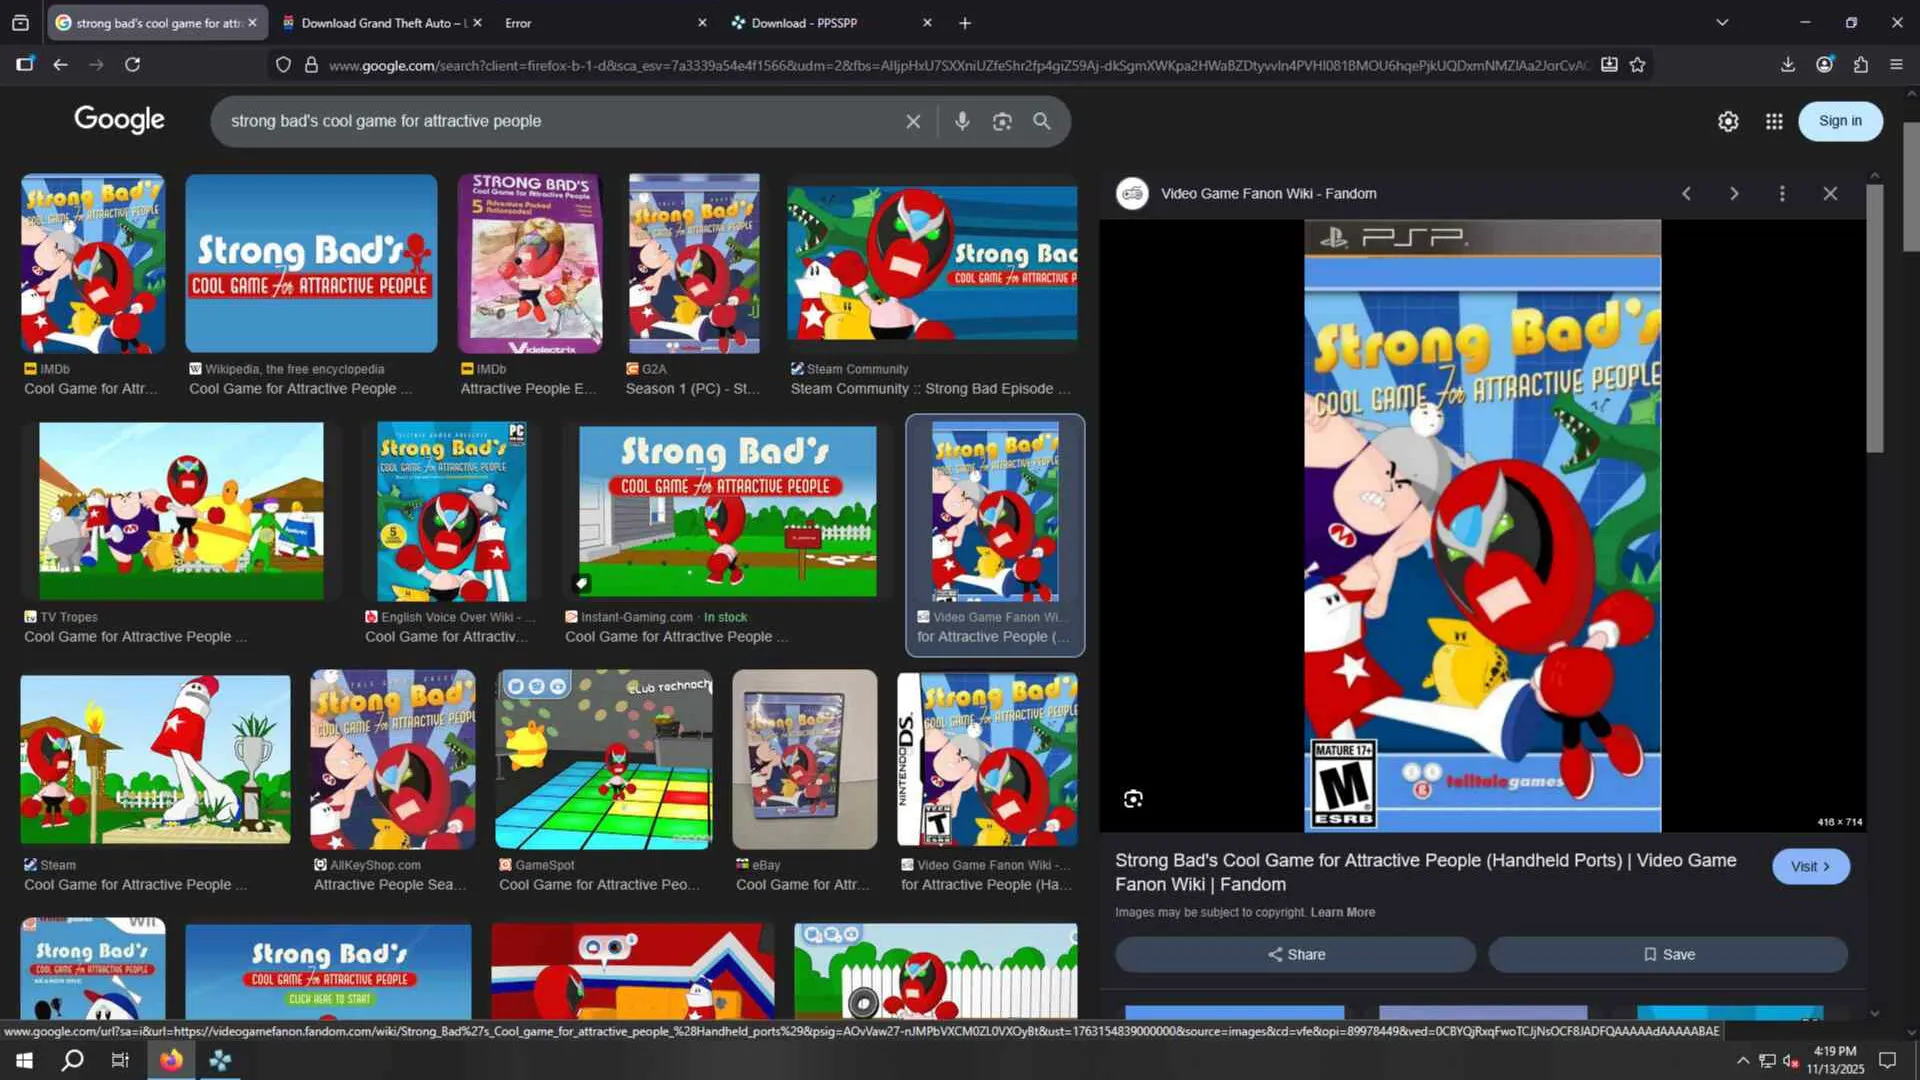
Task: Switch to Download Grand Theft Auto tab
Action: 375,22
